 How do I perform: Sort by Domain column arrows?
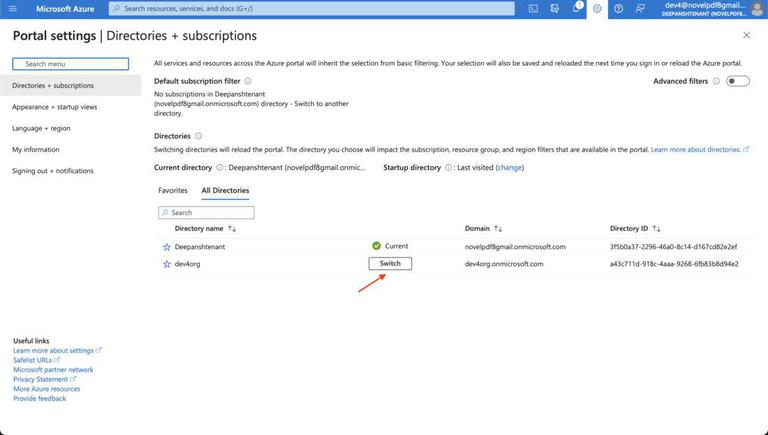point(498,229)
